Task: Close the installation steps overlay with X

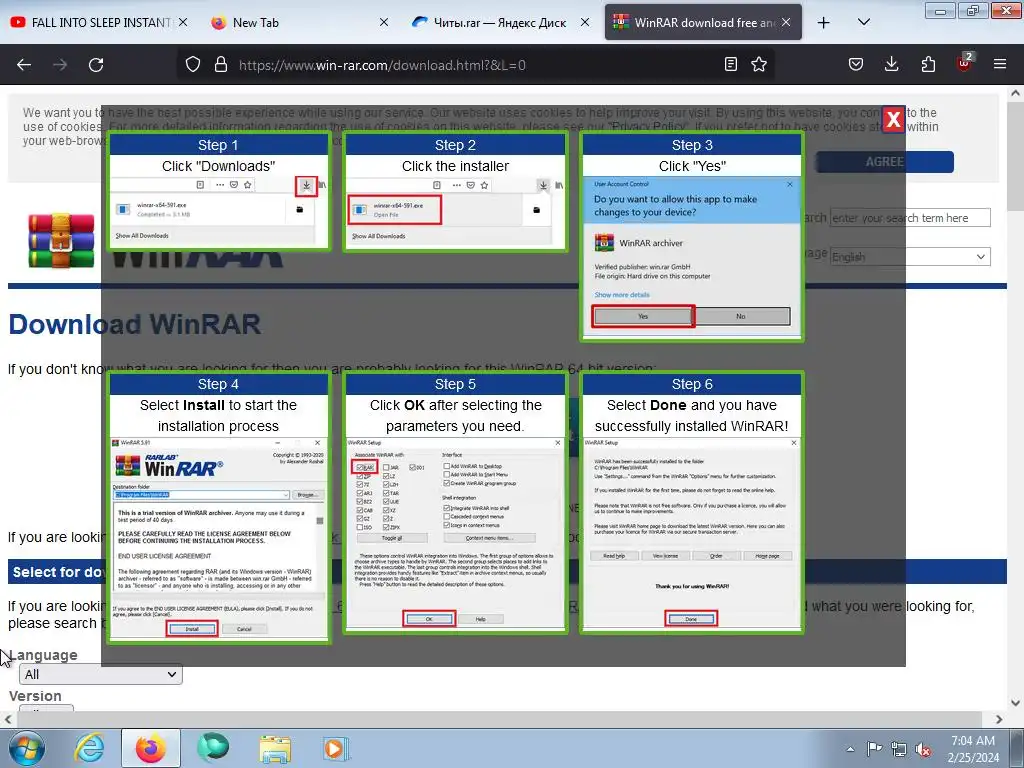Action: click(x=893, y=120)
